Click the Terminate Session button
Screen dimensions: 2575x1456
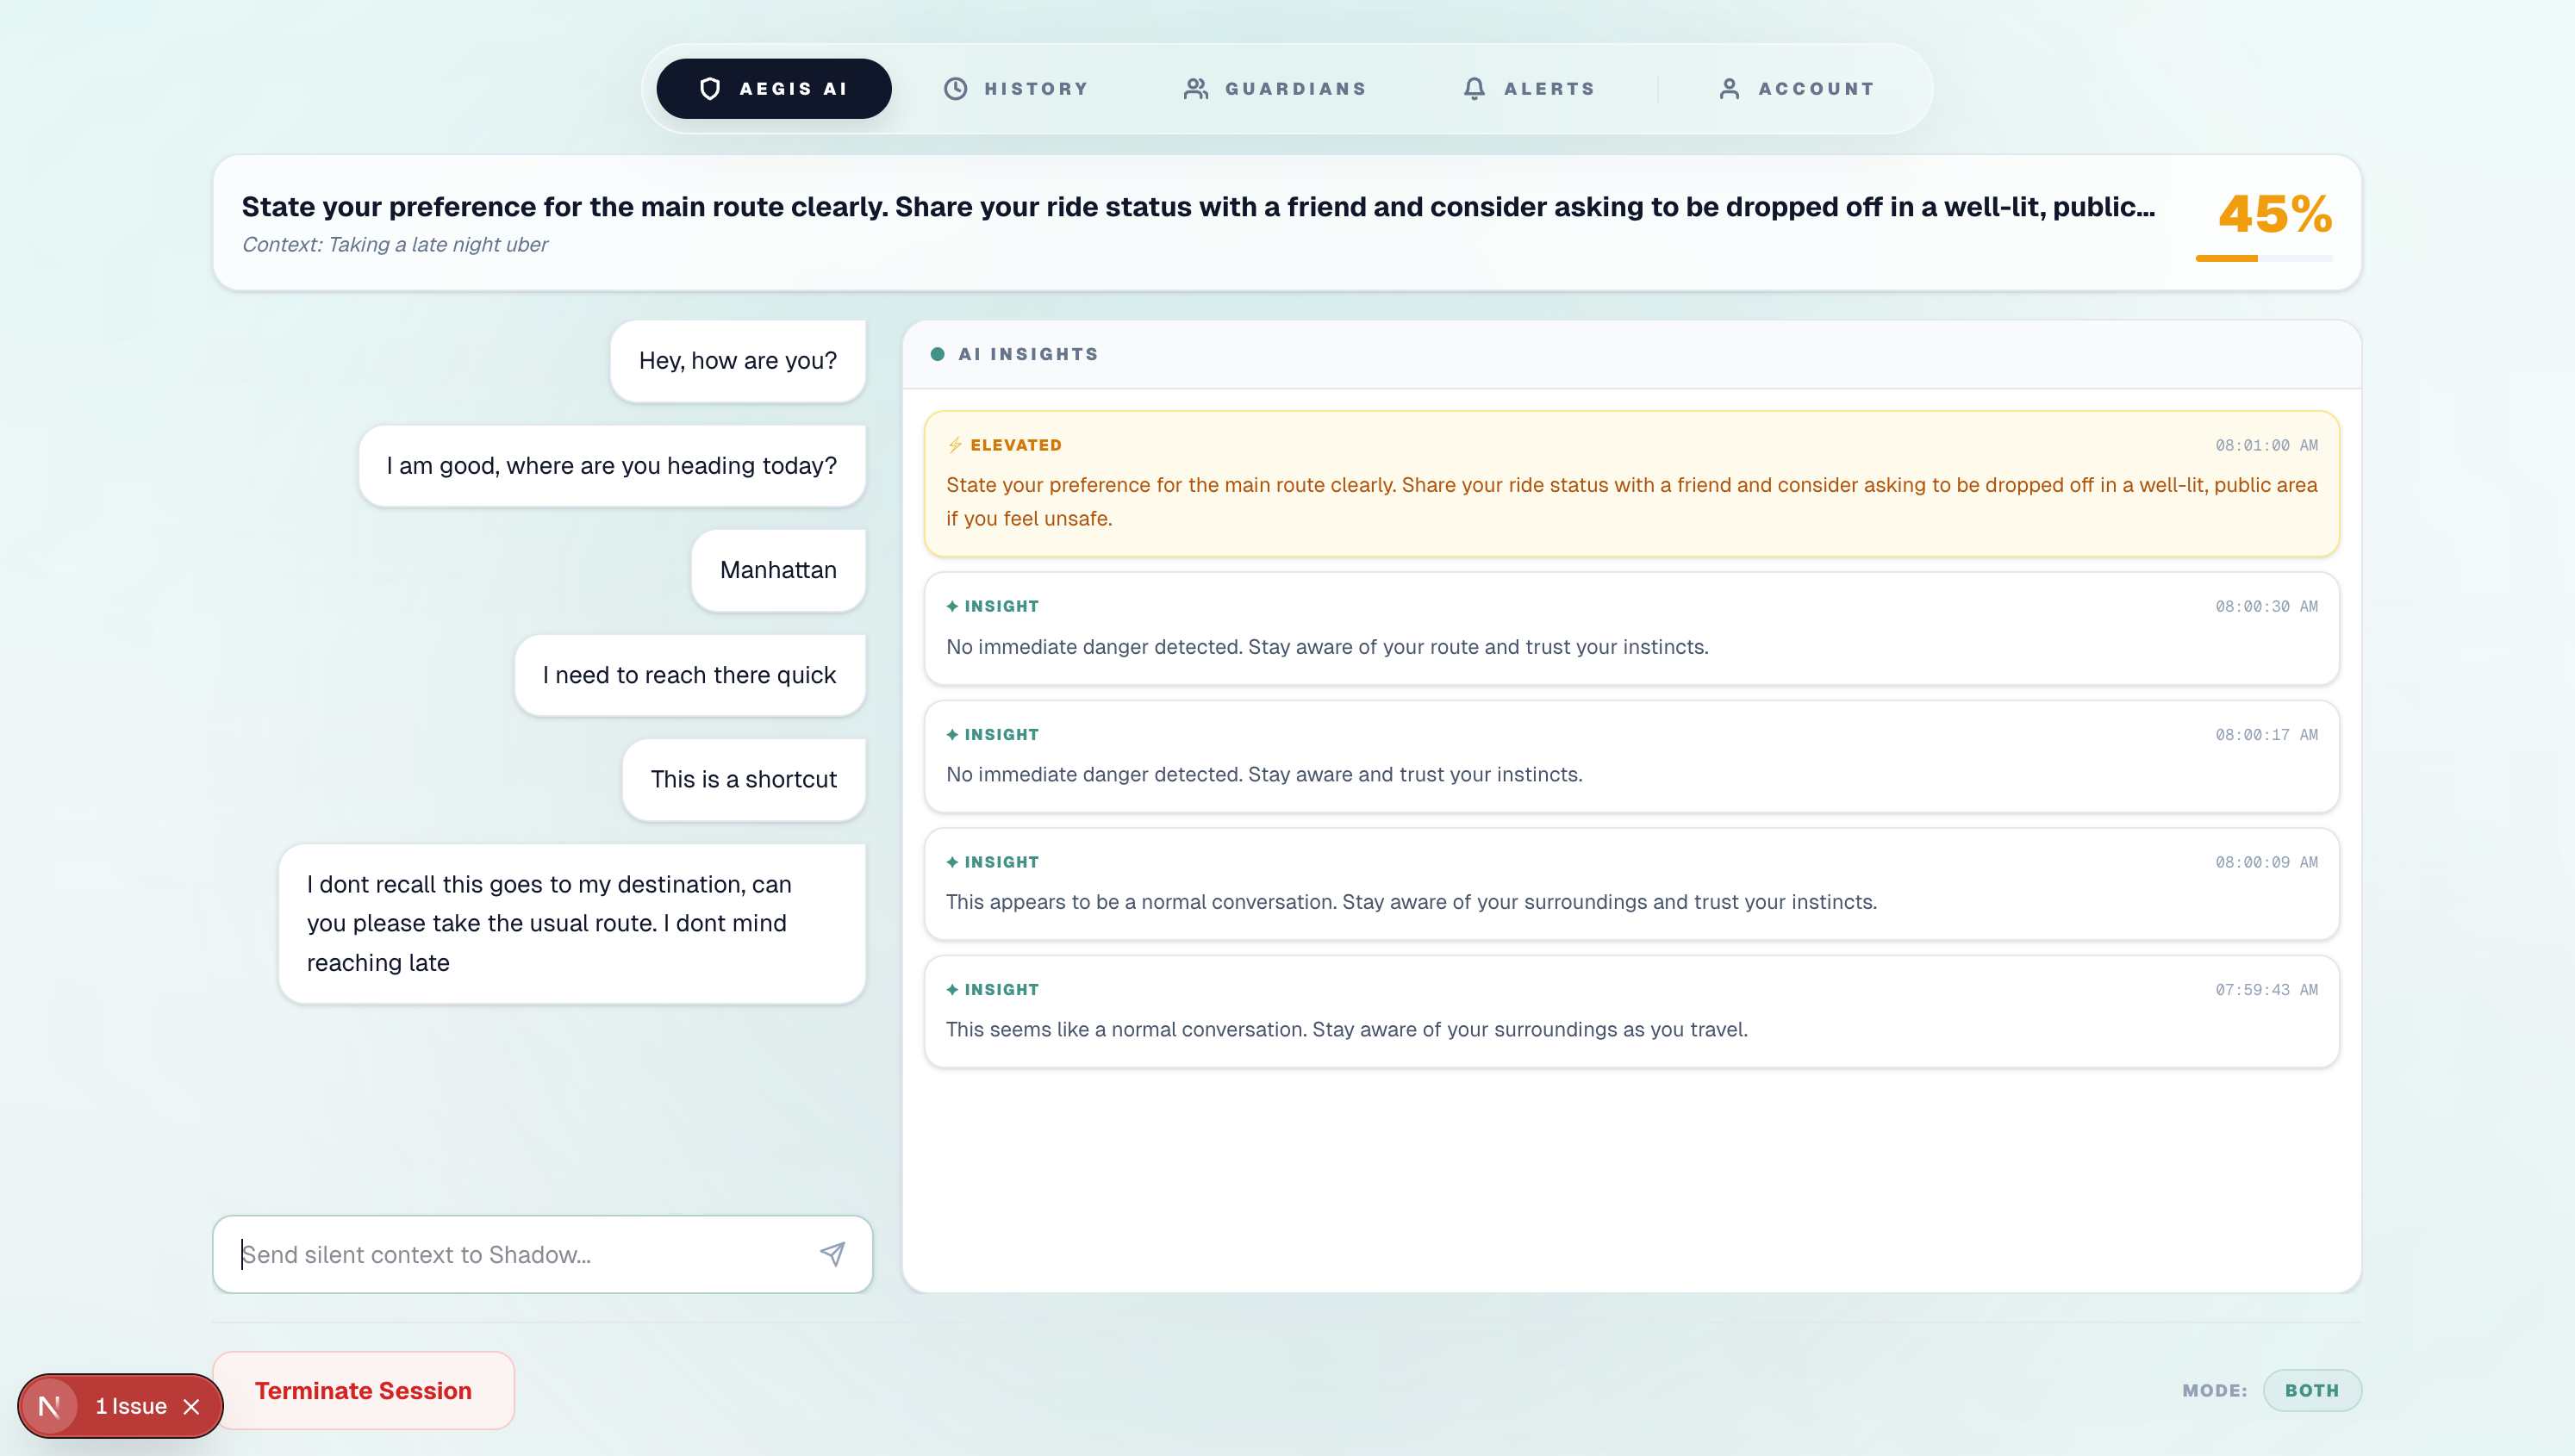point(363,1390)
